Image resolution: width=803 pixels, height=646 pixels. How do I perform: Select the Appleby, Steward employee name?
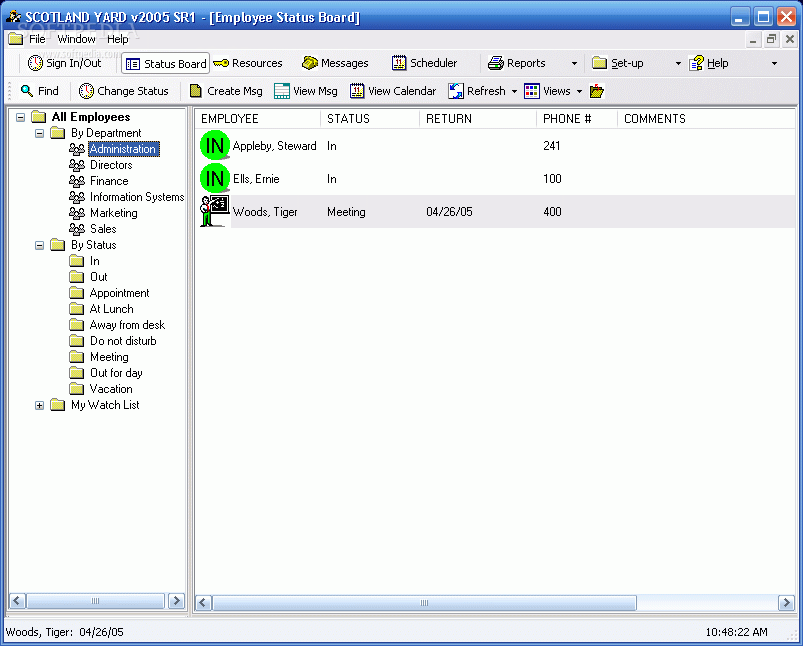pyautogui.click(x=274, y=146)
